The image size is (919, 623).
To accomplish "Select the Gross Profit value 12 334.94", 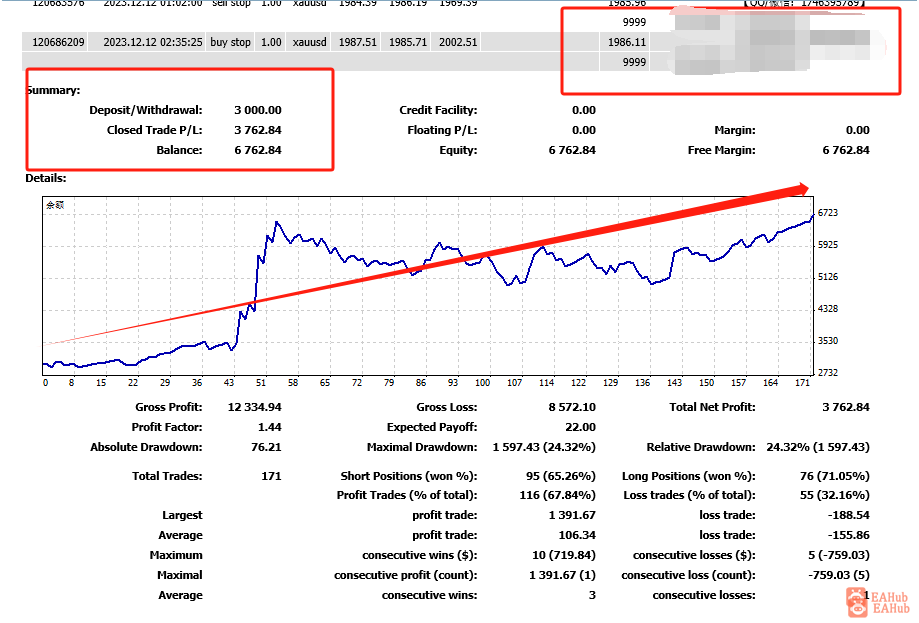I will [x=254, y=407].
